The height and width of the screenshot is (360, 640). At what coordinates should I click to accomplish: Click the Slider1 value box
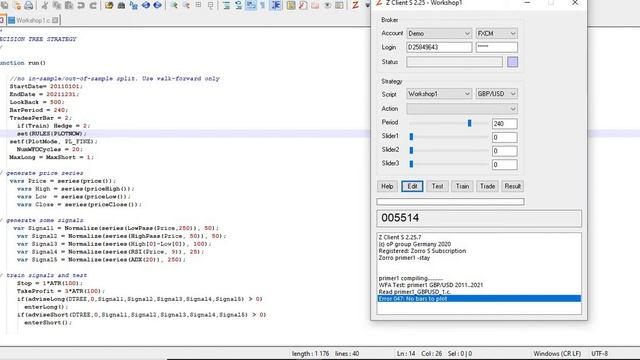504,138
